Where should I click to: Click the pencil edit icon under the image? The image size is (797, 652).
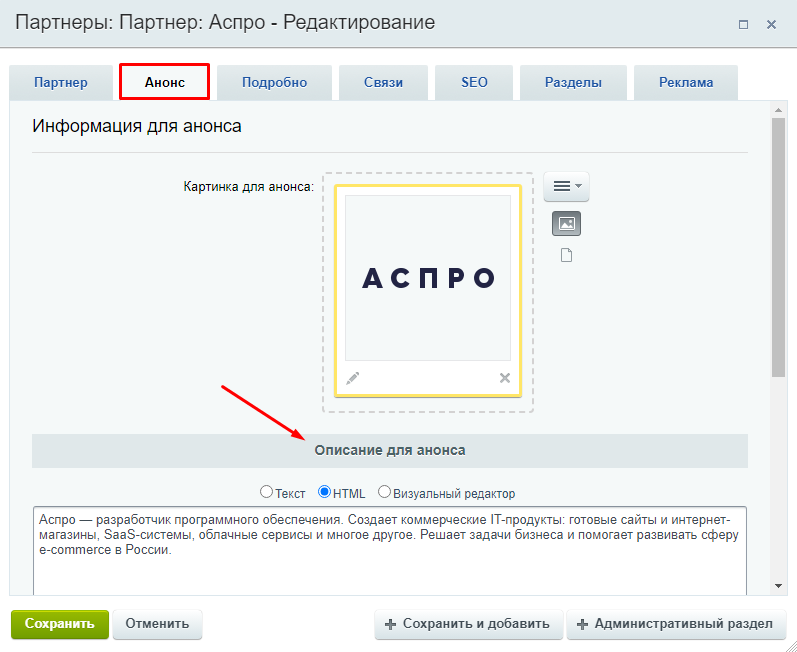pos(352,378)
